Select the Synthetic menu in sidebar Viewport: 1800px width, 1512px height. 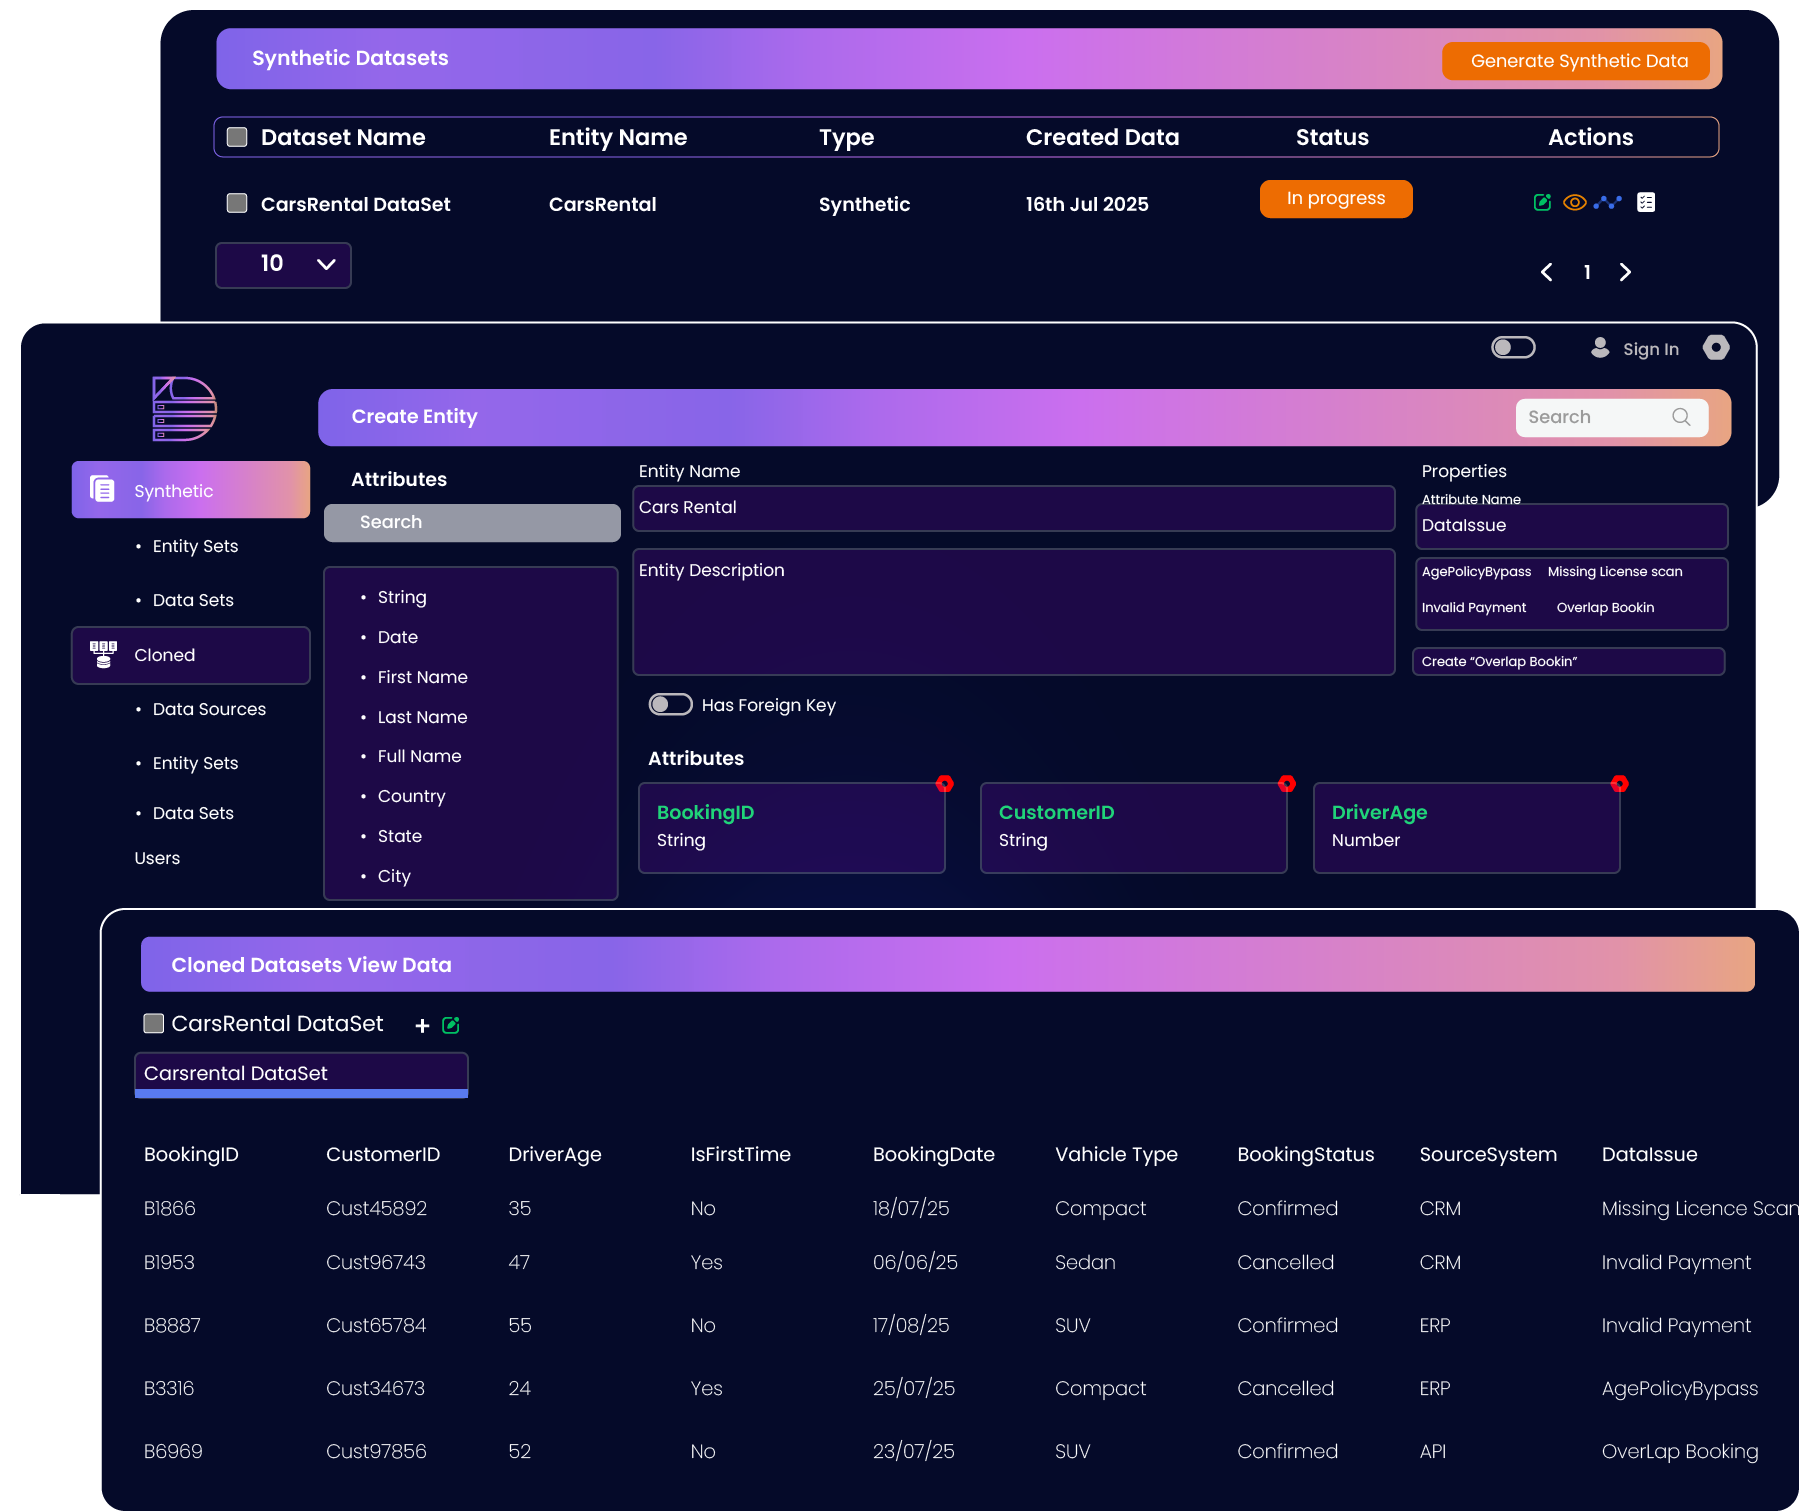coord(191,490)
